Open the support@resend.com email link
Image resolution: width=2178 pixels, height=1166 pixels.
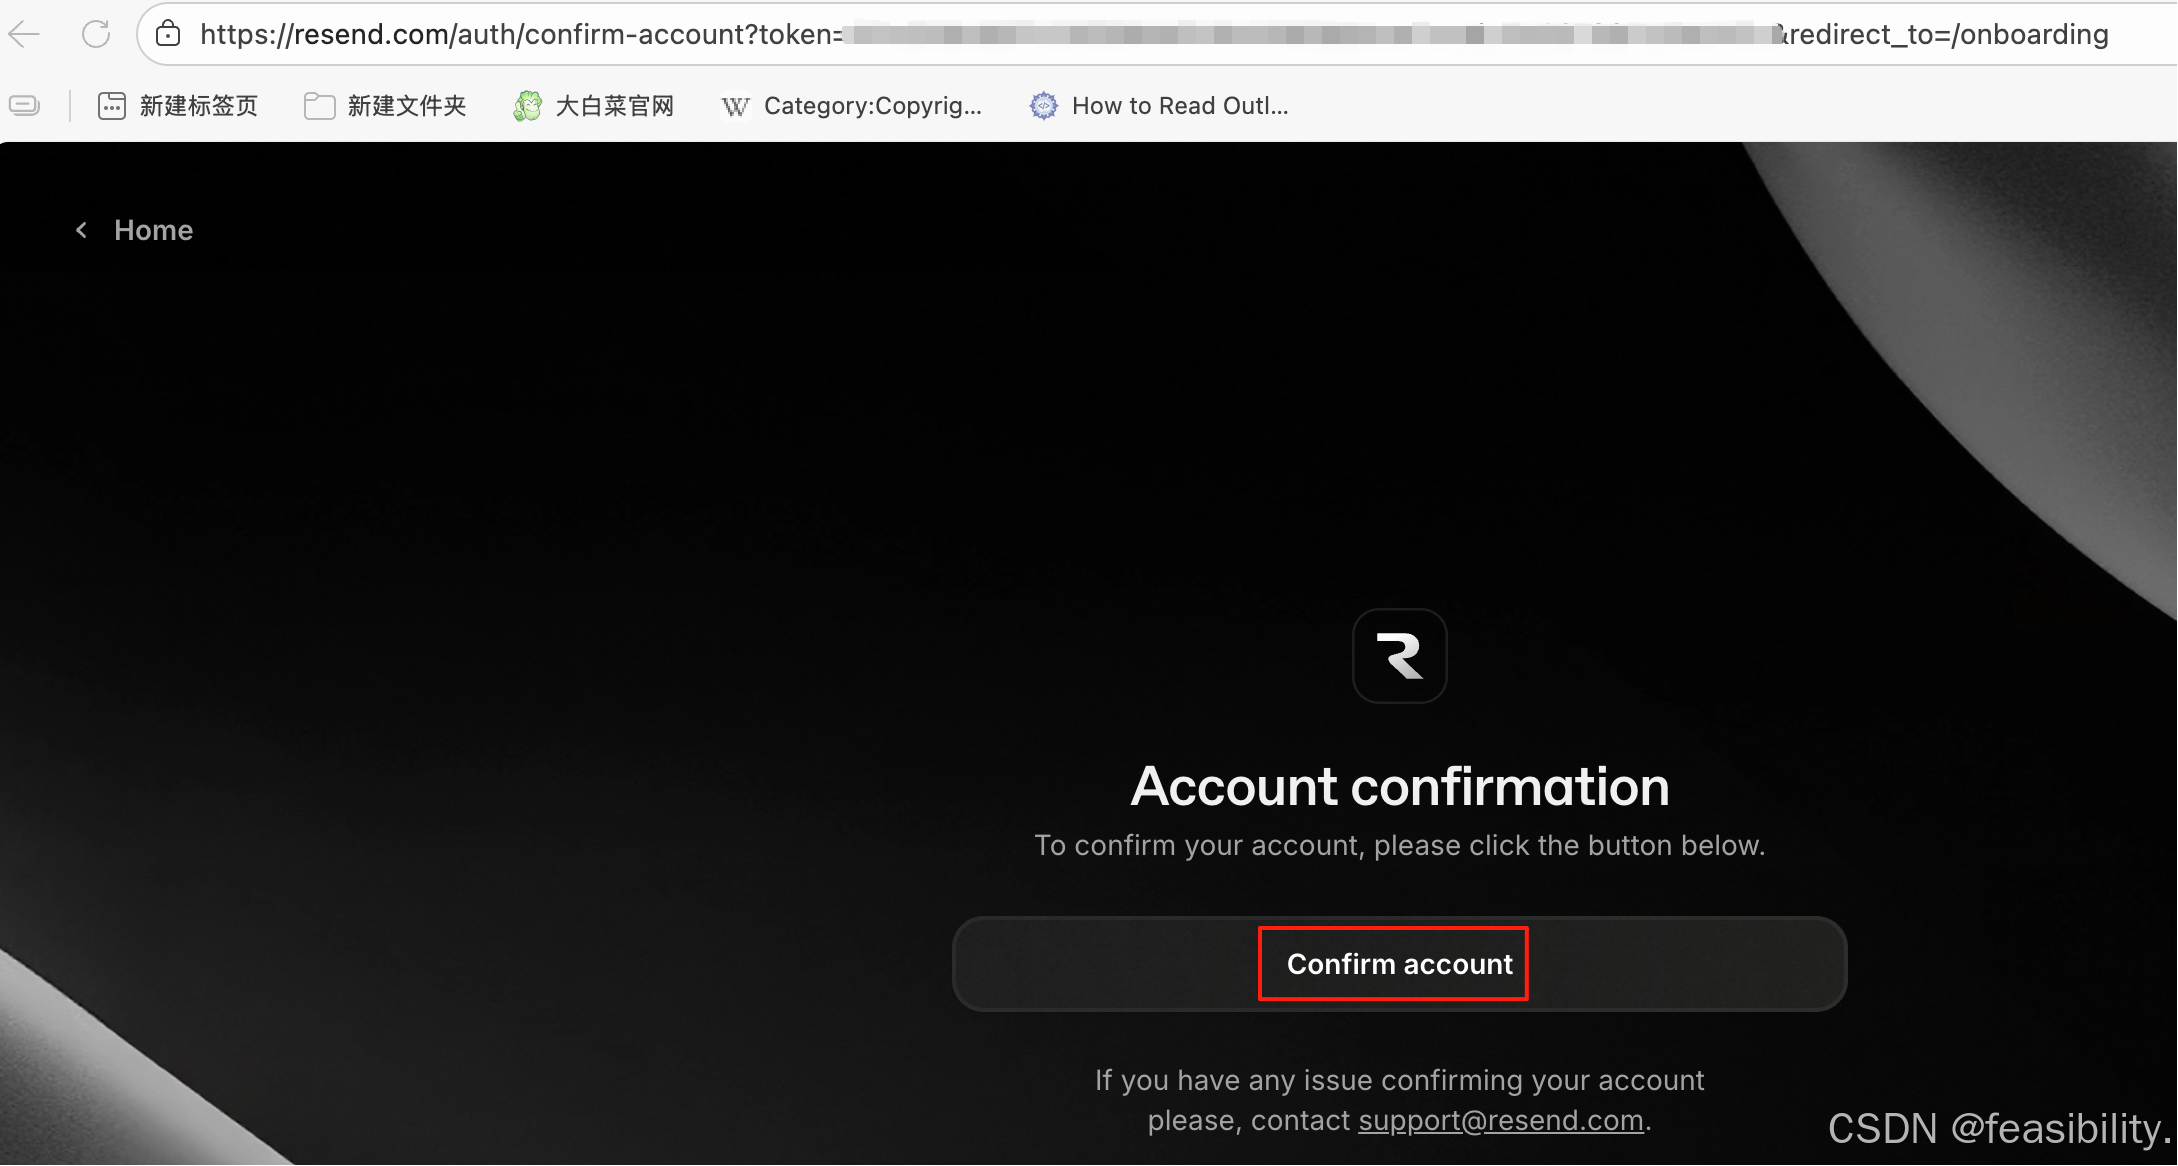tap(1500, 1120)
